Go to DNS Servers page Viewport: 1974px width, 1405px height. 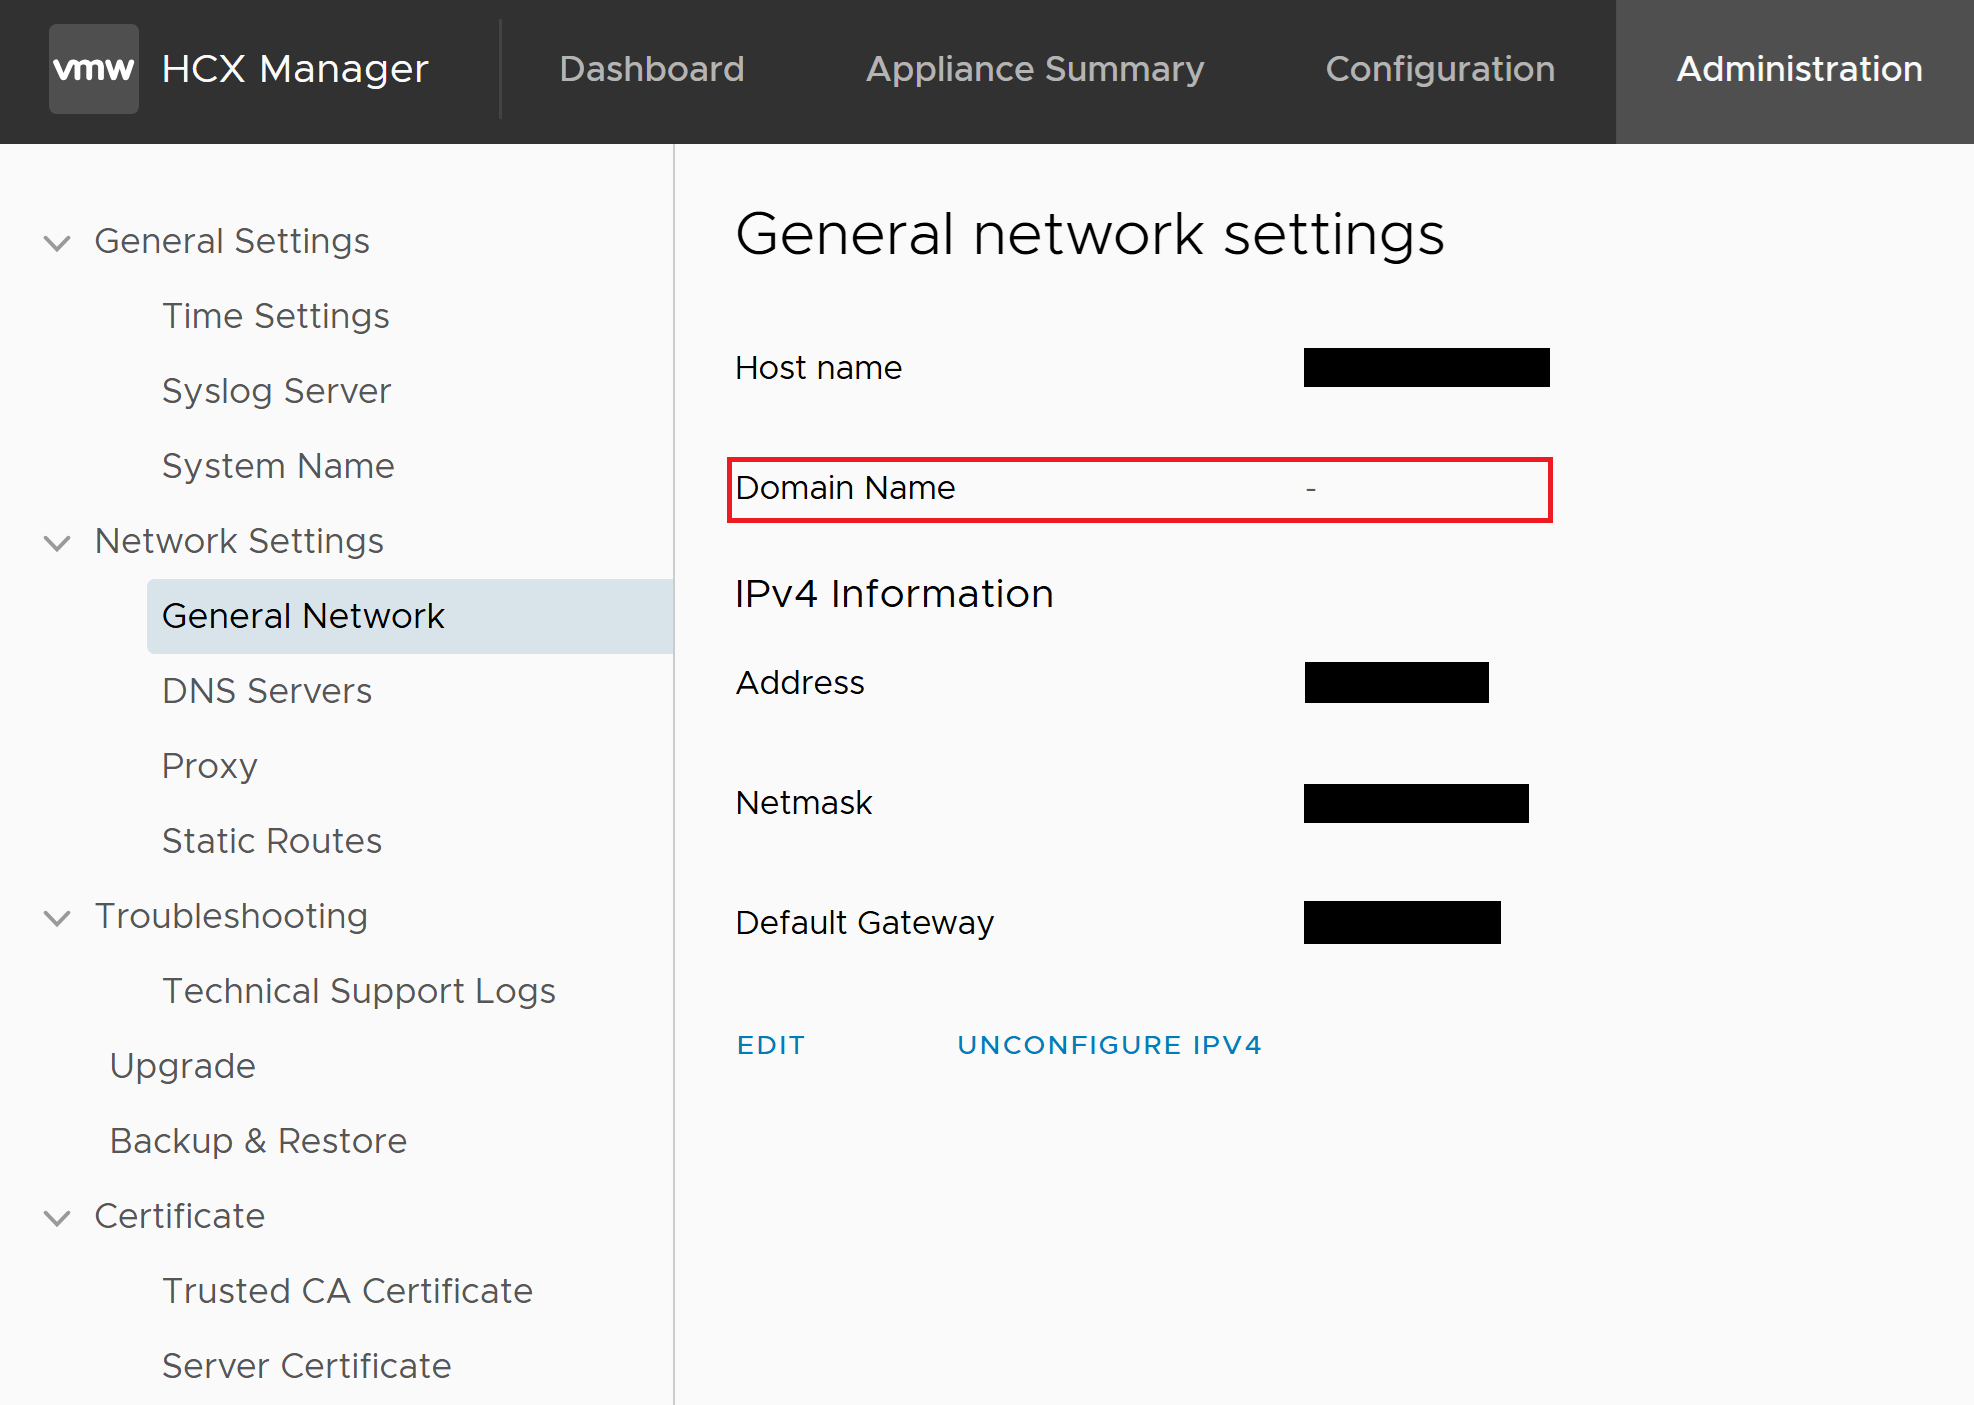(x=266, y=691)
